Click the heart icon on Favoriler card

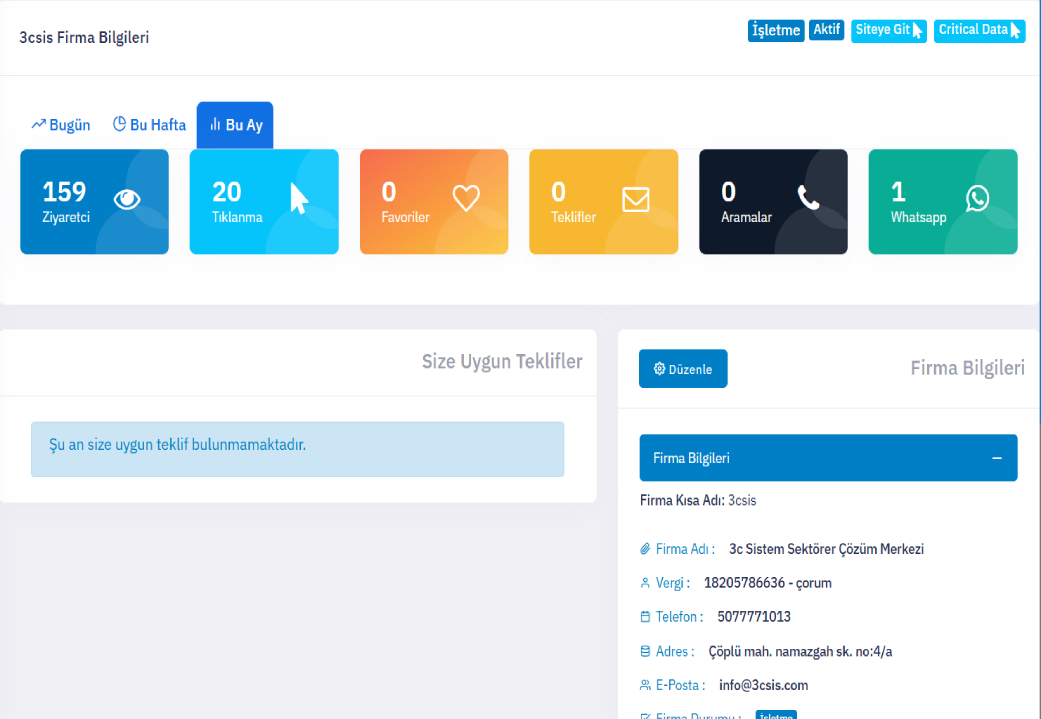point(466,199)
